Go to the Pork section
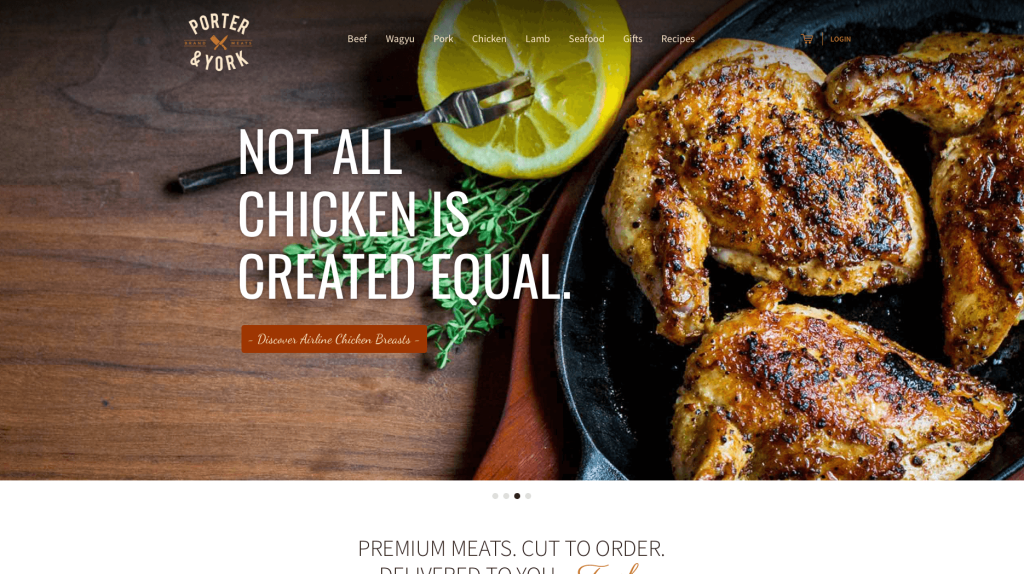 [x=443, y=39]
